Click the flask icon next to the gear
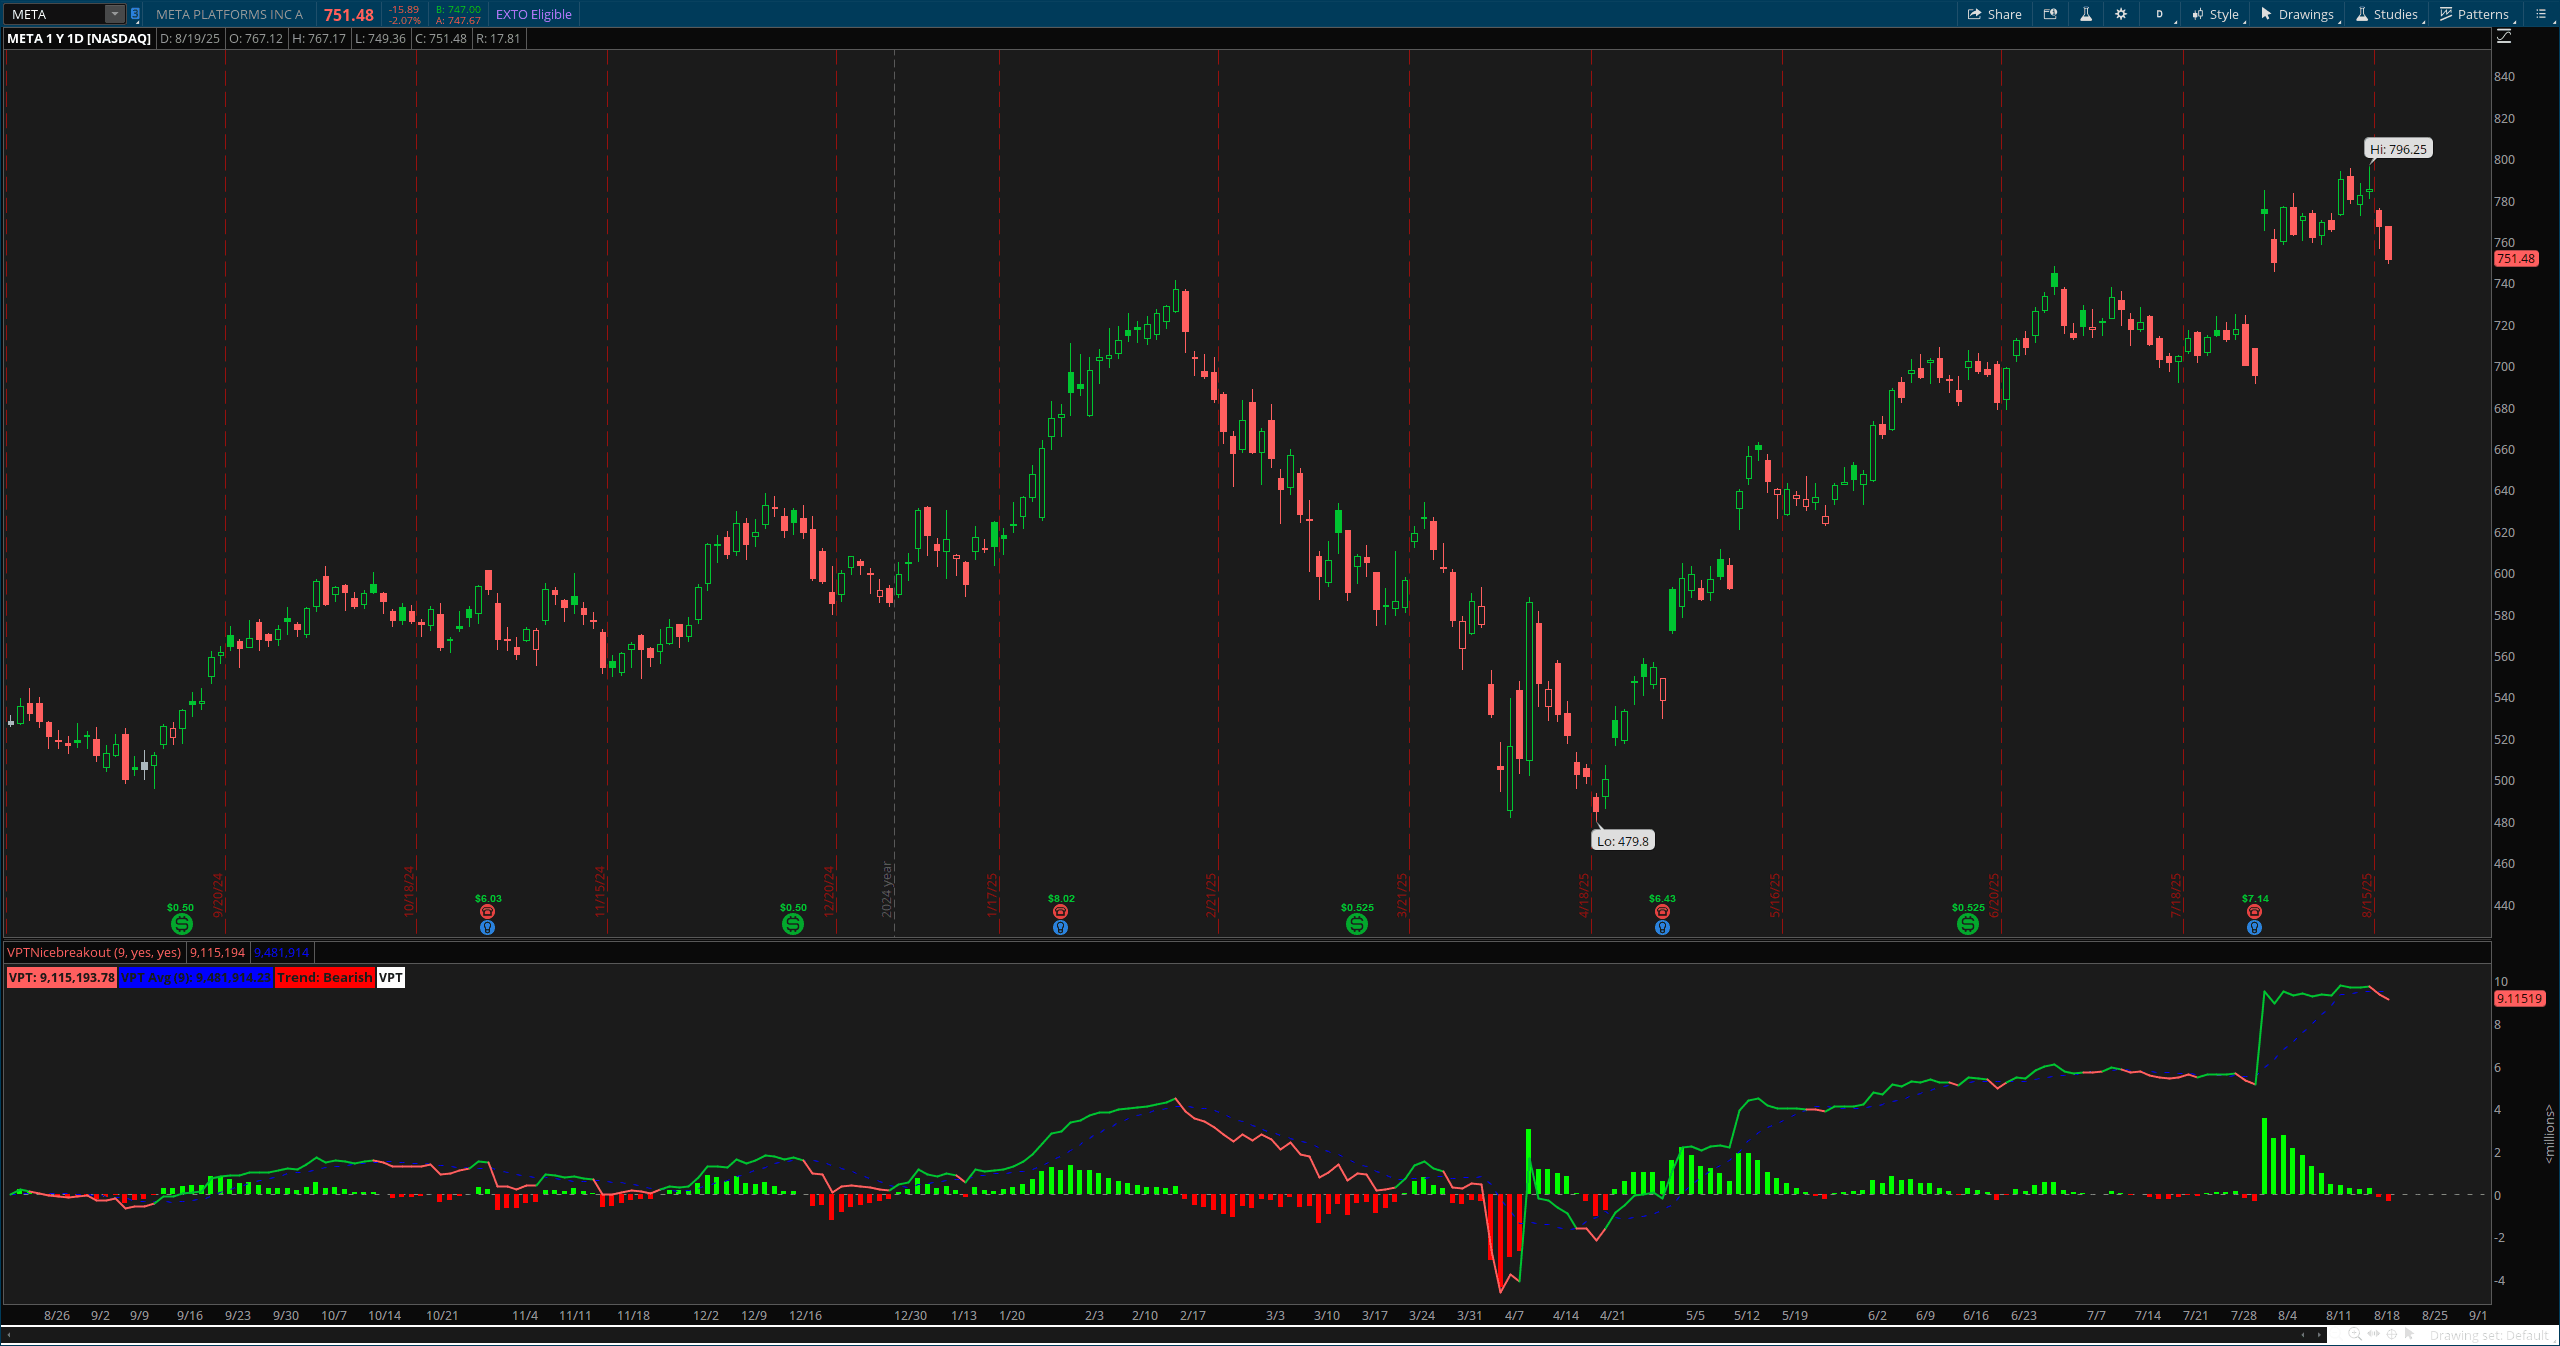The image size is (2560, 1346). point(2086,14)
